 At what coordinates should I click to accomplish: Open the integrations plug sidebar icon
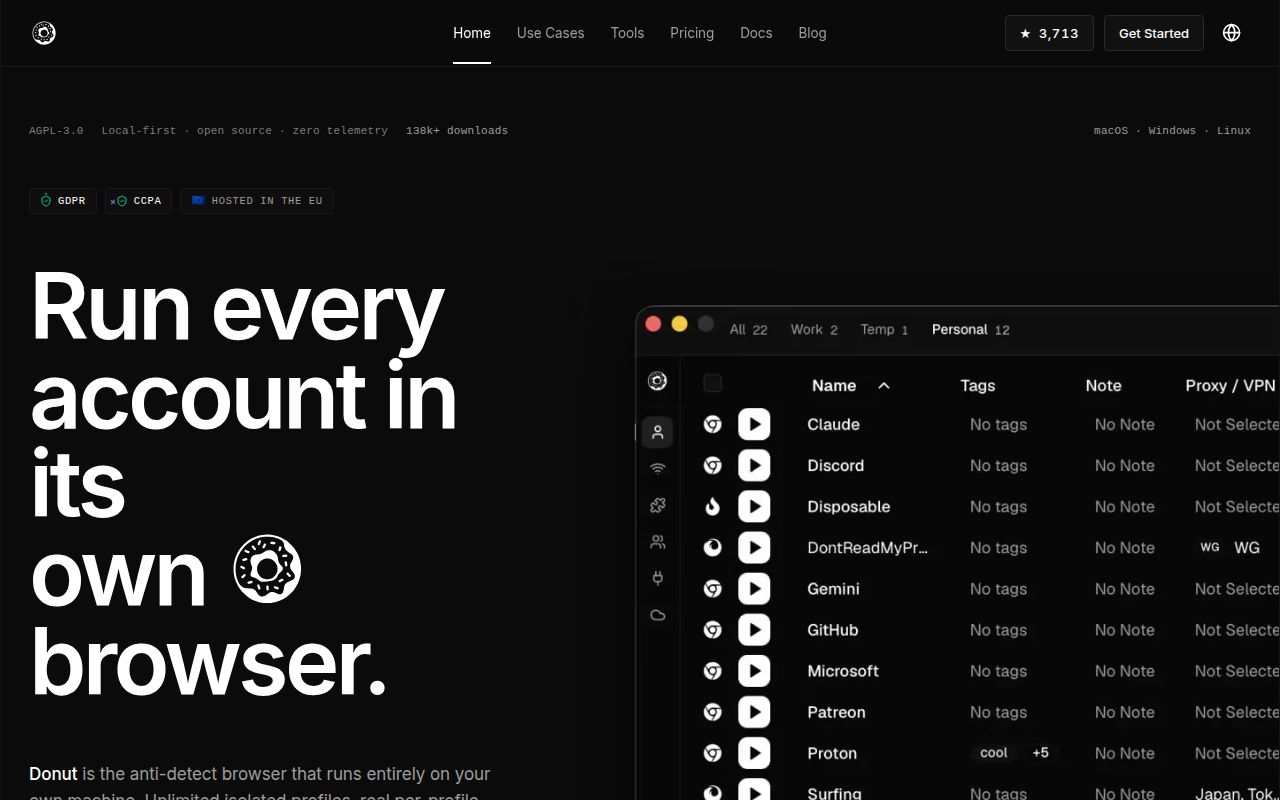pos(657,578)
